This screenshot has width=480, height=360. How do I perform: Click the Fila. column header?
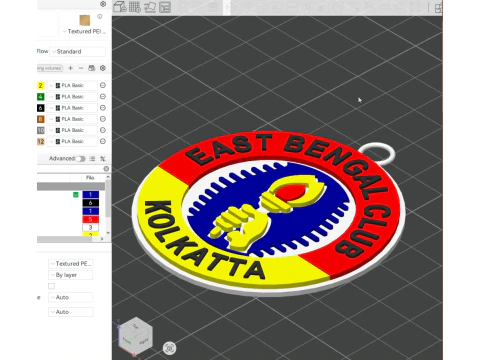click(90, 178)
